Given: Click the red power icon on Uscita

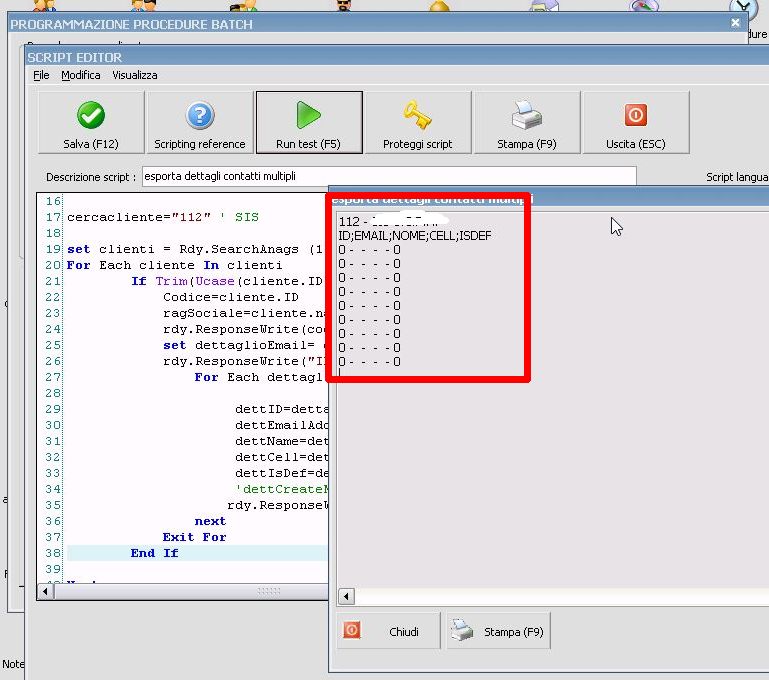Looking at the screenshot, I should (636, 115).
